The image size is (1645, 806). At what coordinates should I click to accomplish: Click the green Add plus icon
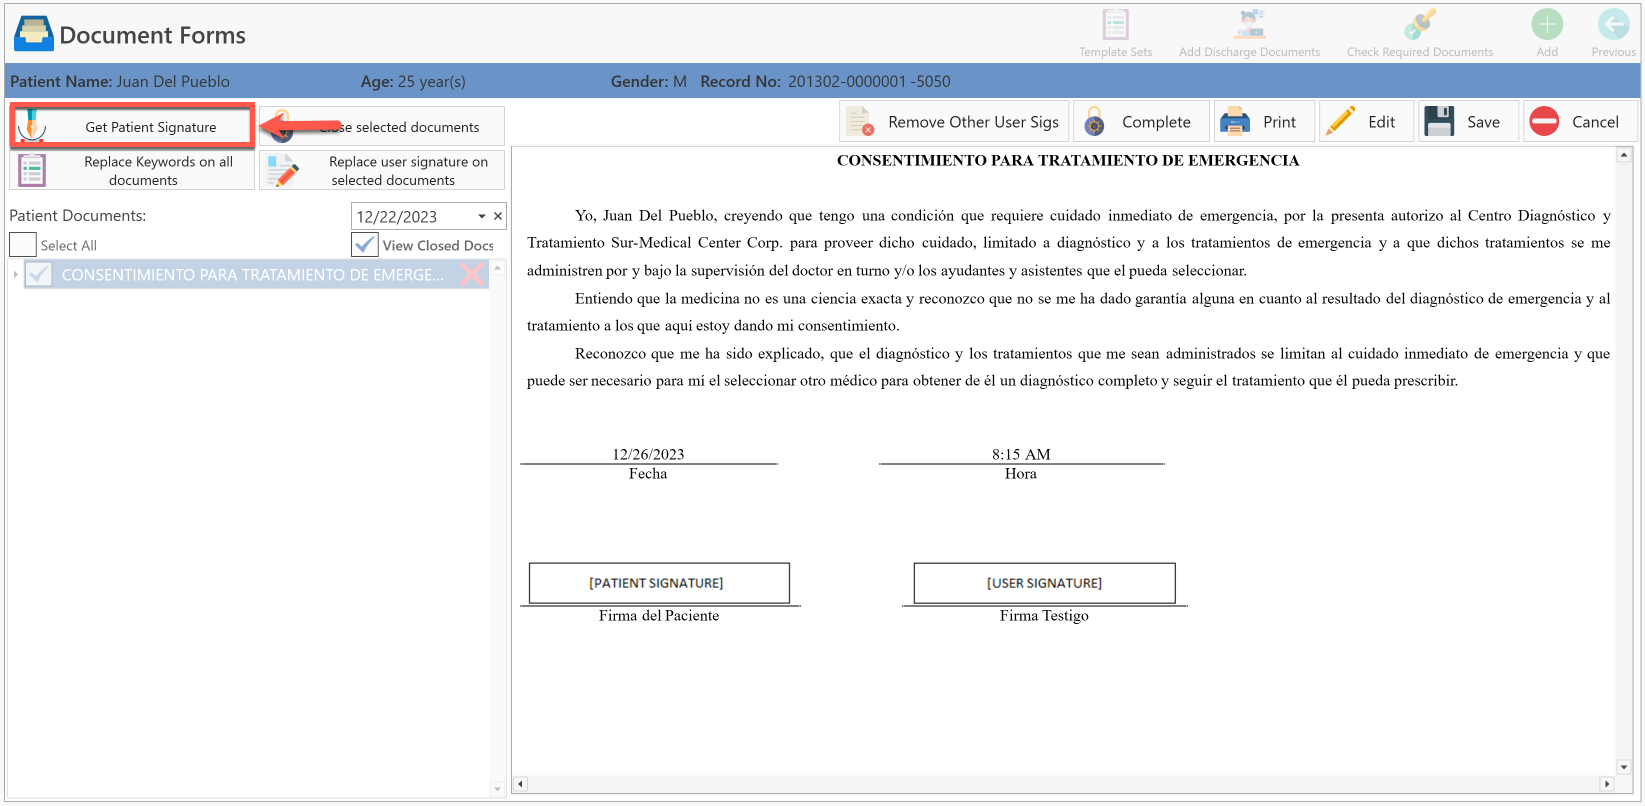pyautogui.click(x=1547, y=24)
